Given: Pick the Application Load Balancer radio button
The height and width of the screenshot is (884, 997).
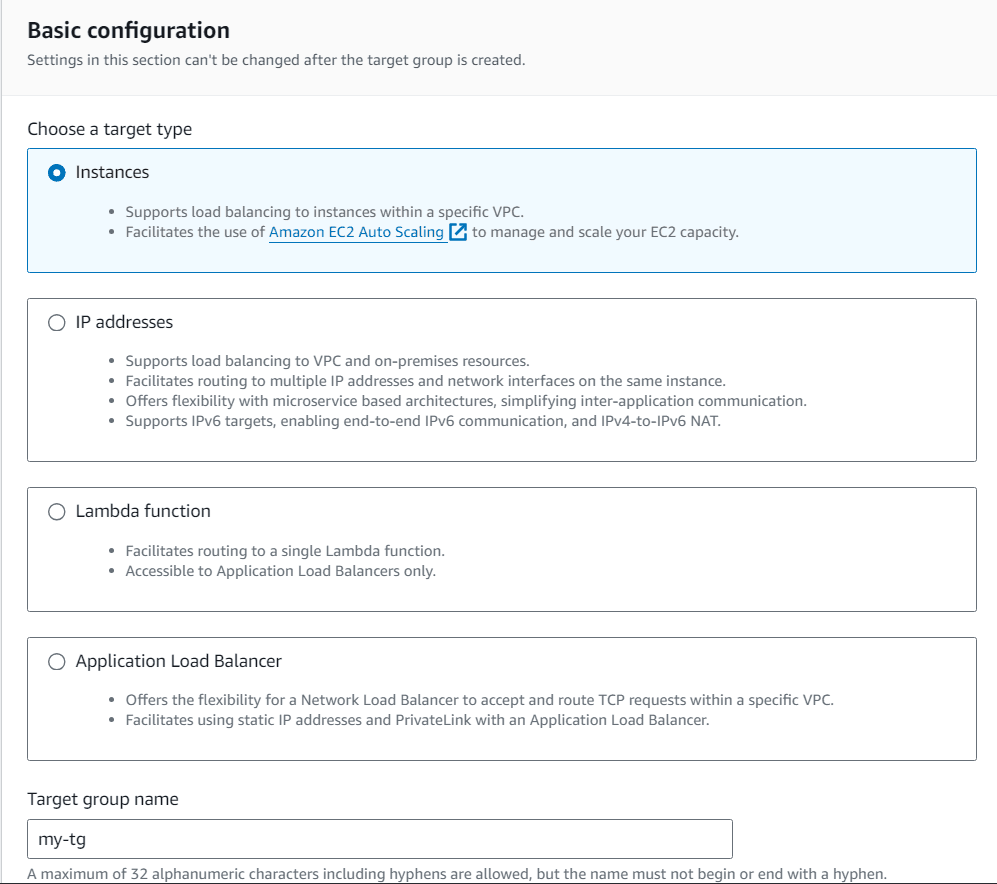Looking at the screenshot, I should (x=57, y=662).
